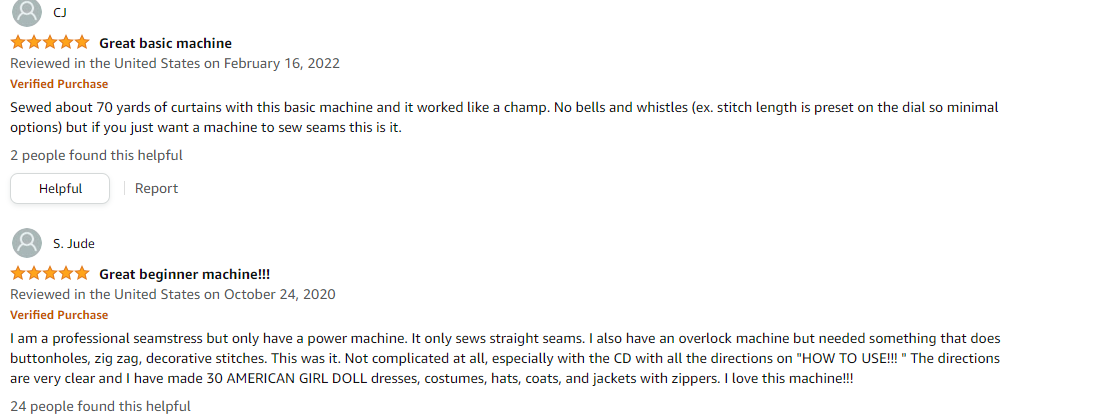Viewport: 1099px width, 420px height.
Task: Click Verified Purchase label on S. Jude's review
Action: (59, 315)
